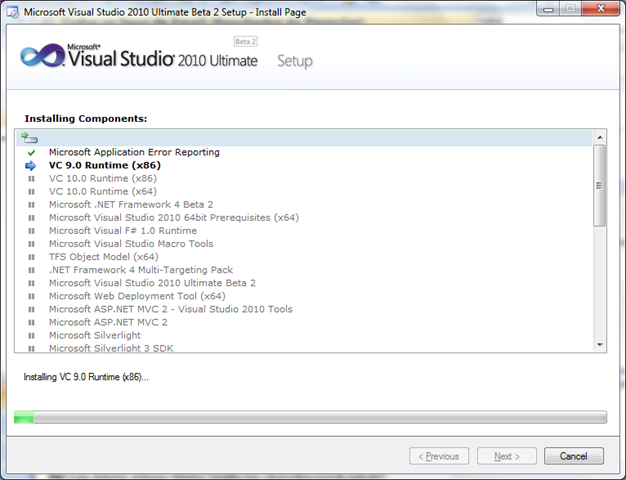626x480 pixels.
Task: Click the Next button
Action: 507,456
